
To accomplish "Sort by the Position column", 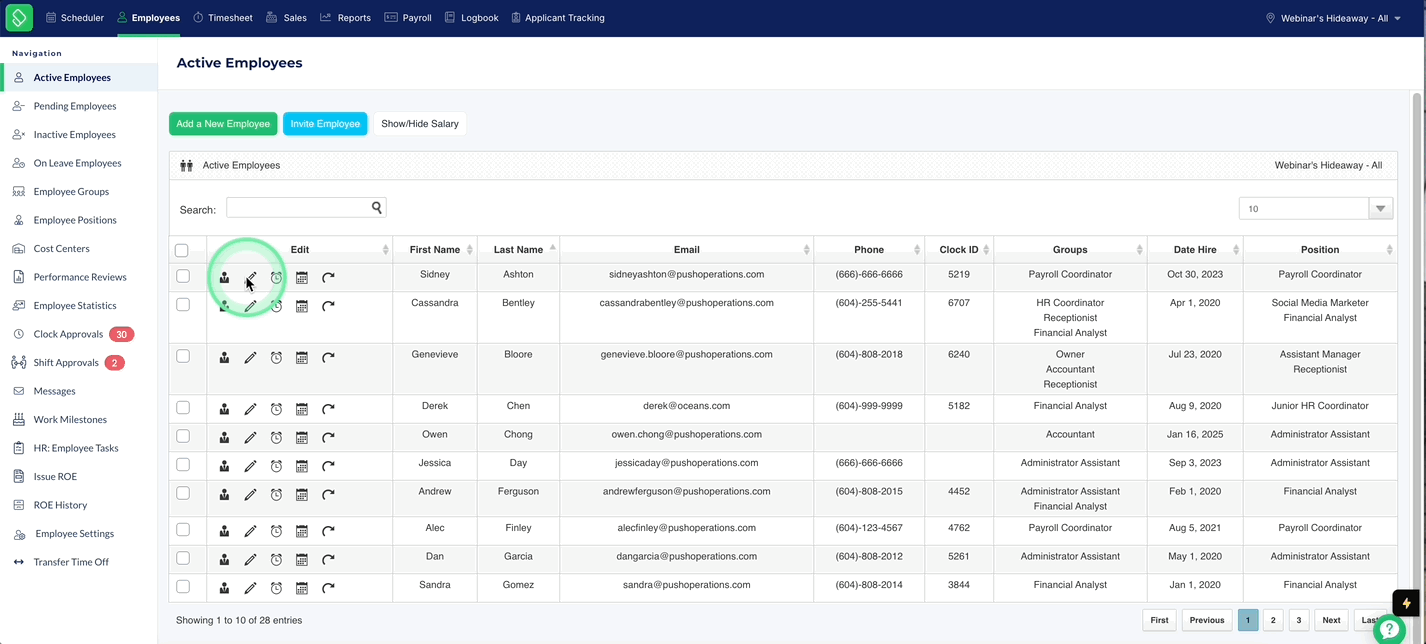I will 1319,249.
